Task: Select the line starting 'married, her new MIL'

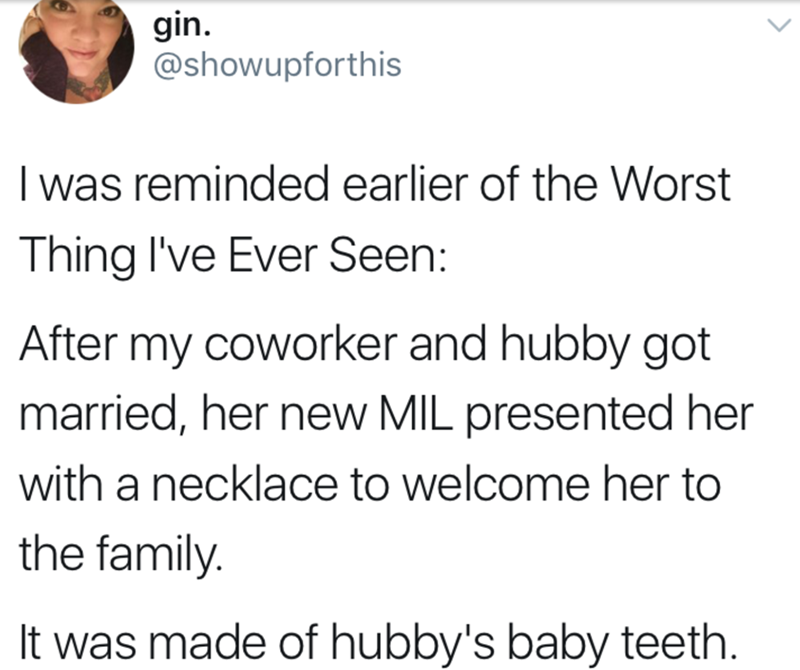Action: [x=386, y=414]
